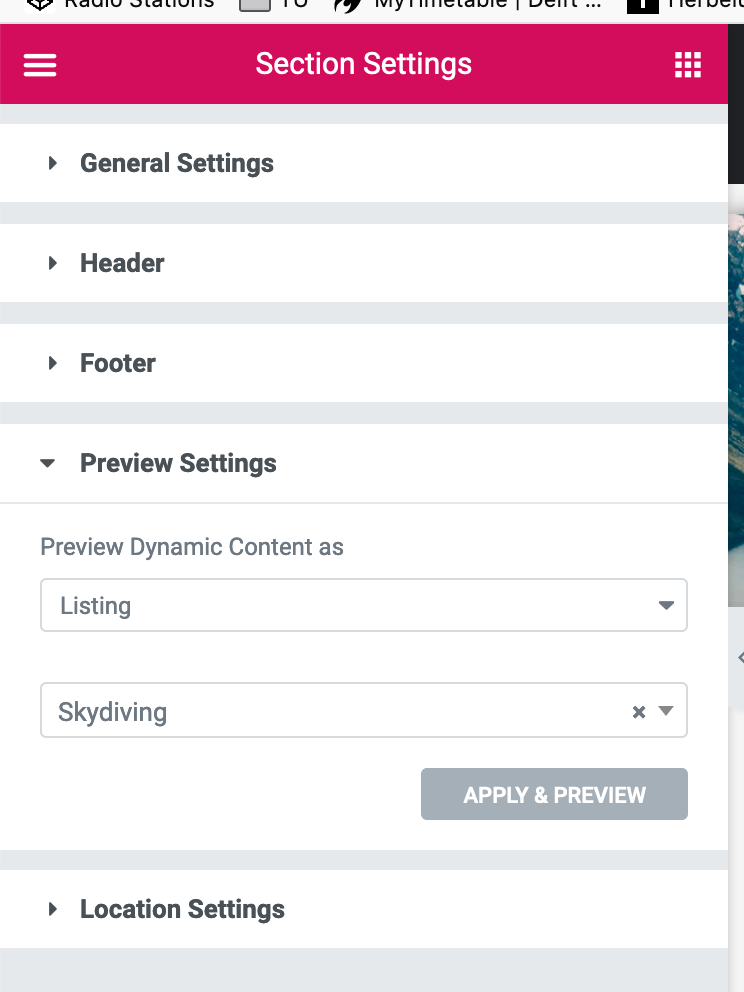
Task: Open the hamburger menu in the panel header
Action: pyautogui.click(x=40, y=65)
